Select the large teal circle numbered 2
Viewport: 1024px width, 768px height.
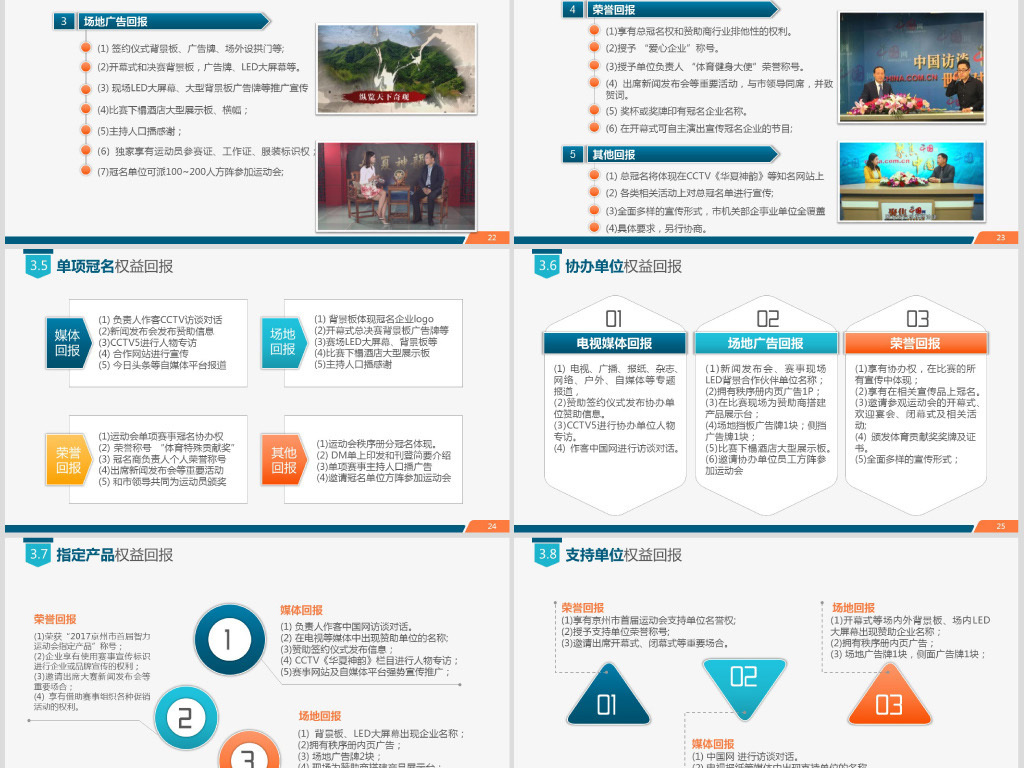coord(188,717)
